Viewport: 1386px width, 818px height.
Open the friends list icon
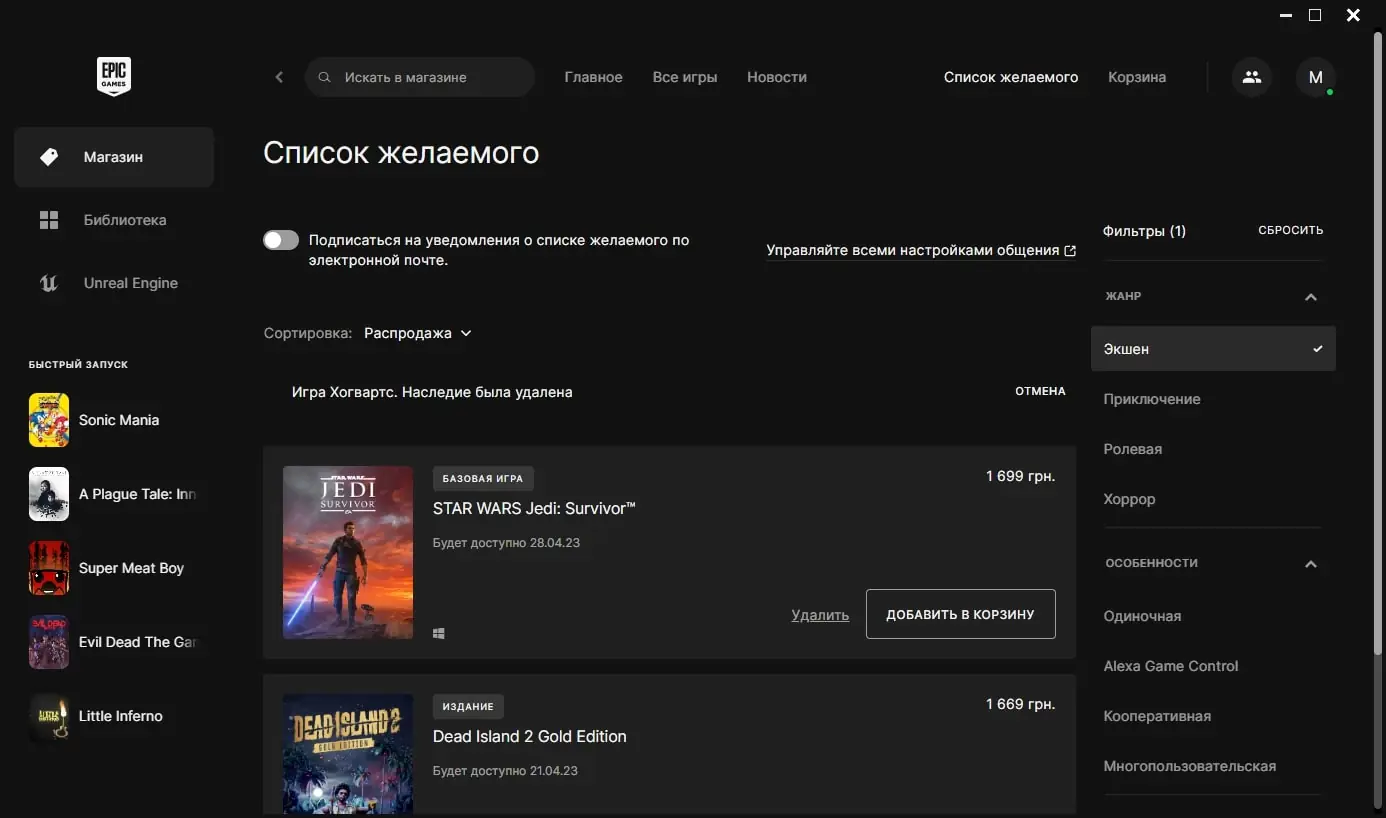click(x=1251, y=77)
